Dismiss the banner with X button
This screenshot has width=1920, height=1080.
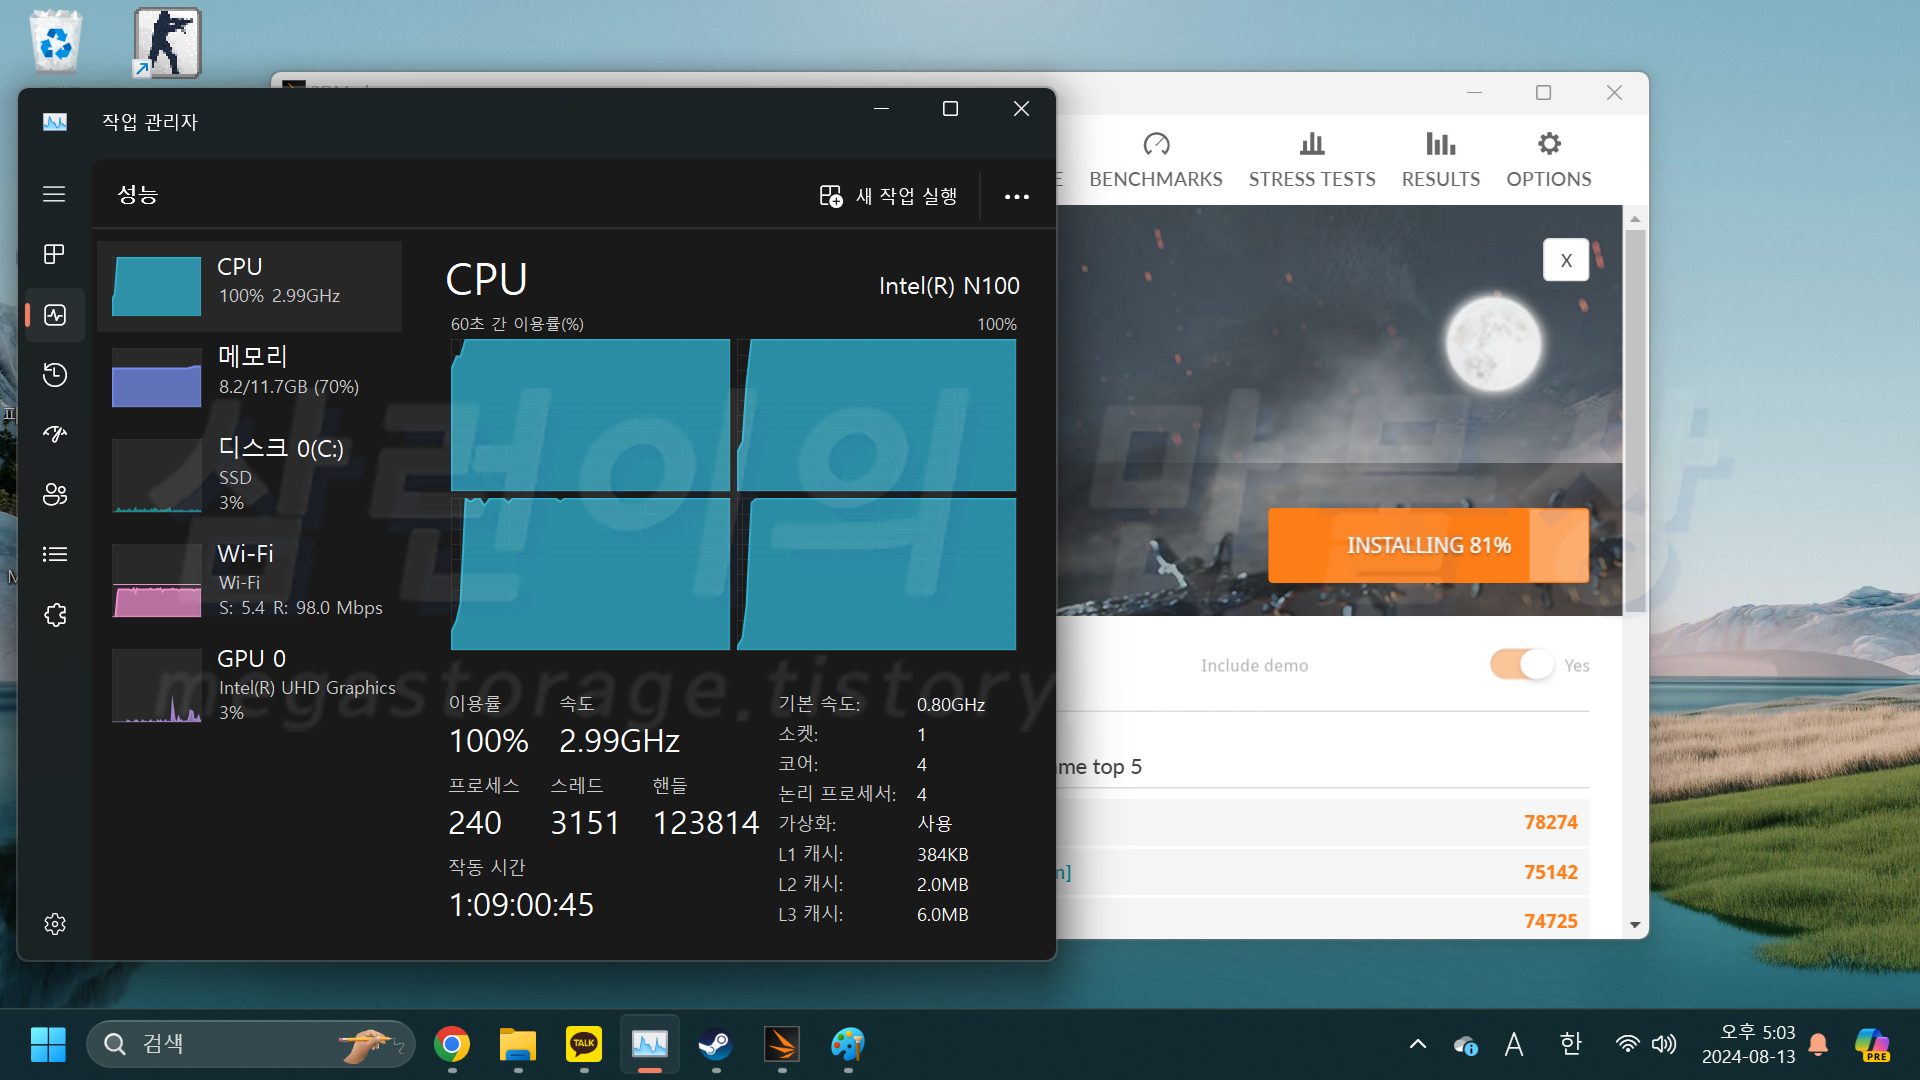coord(1565,260)
